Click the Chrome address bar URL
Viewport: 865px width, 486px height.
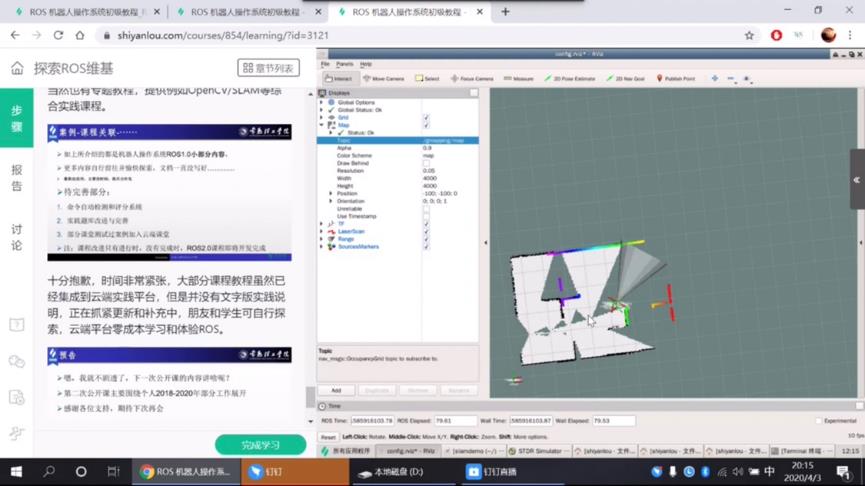pyautogui.click(x=223, y=35)
